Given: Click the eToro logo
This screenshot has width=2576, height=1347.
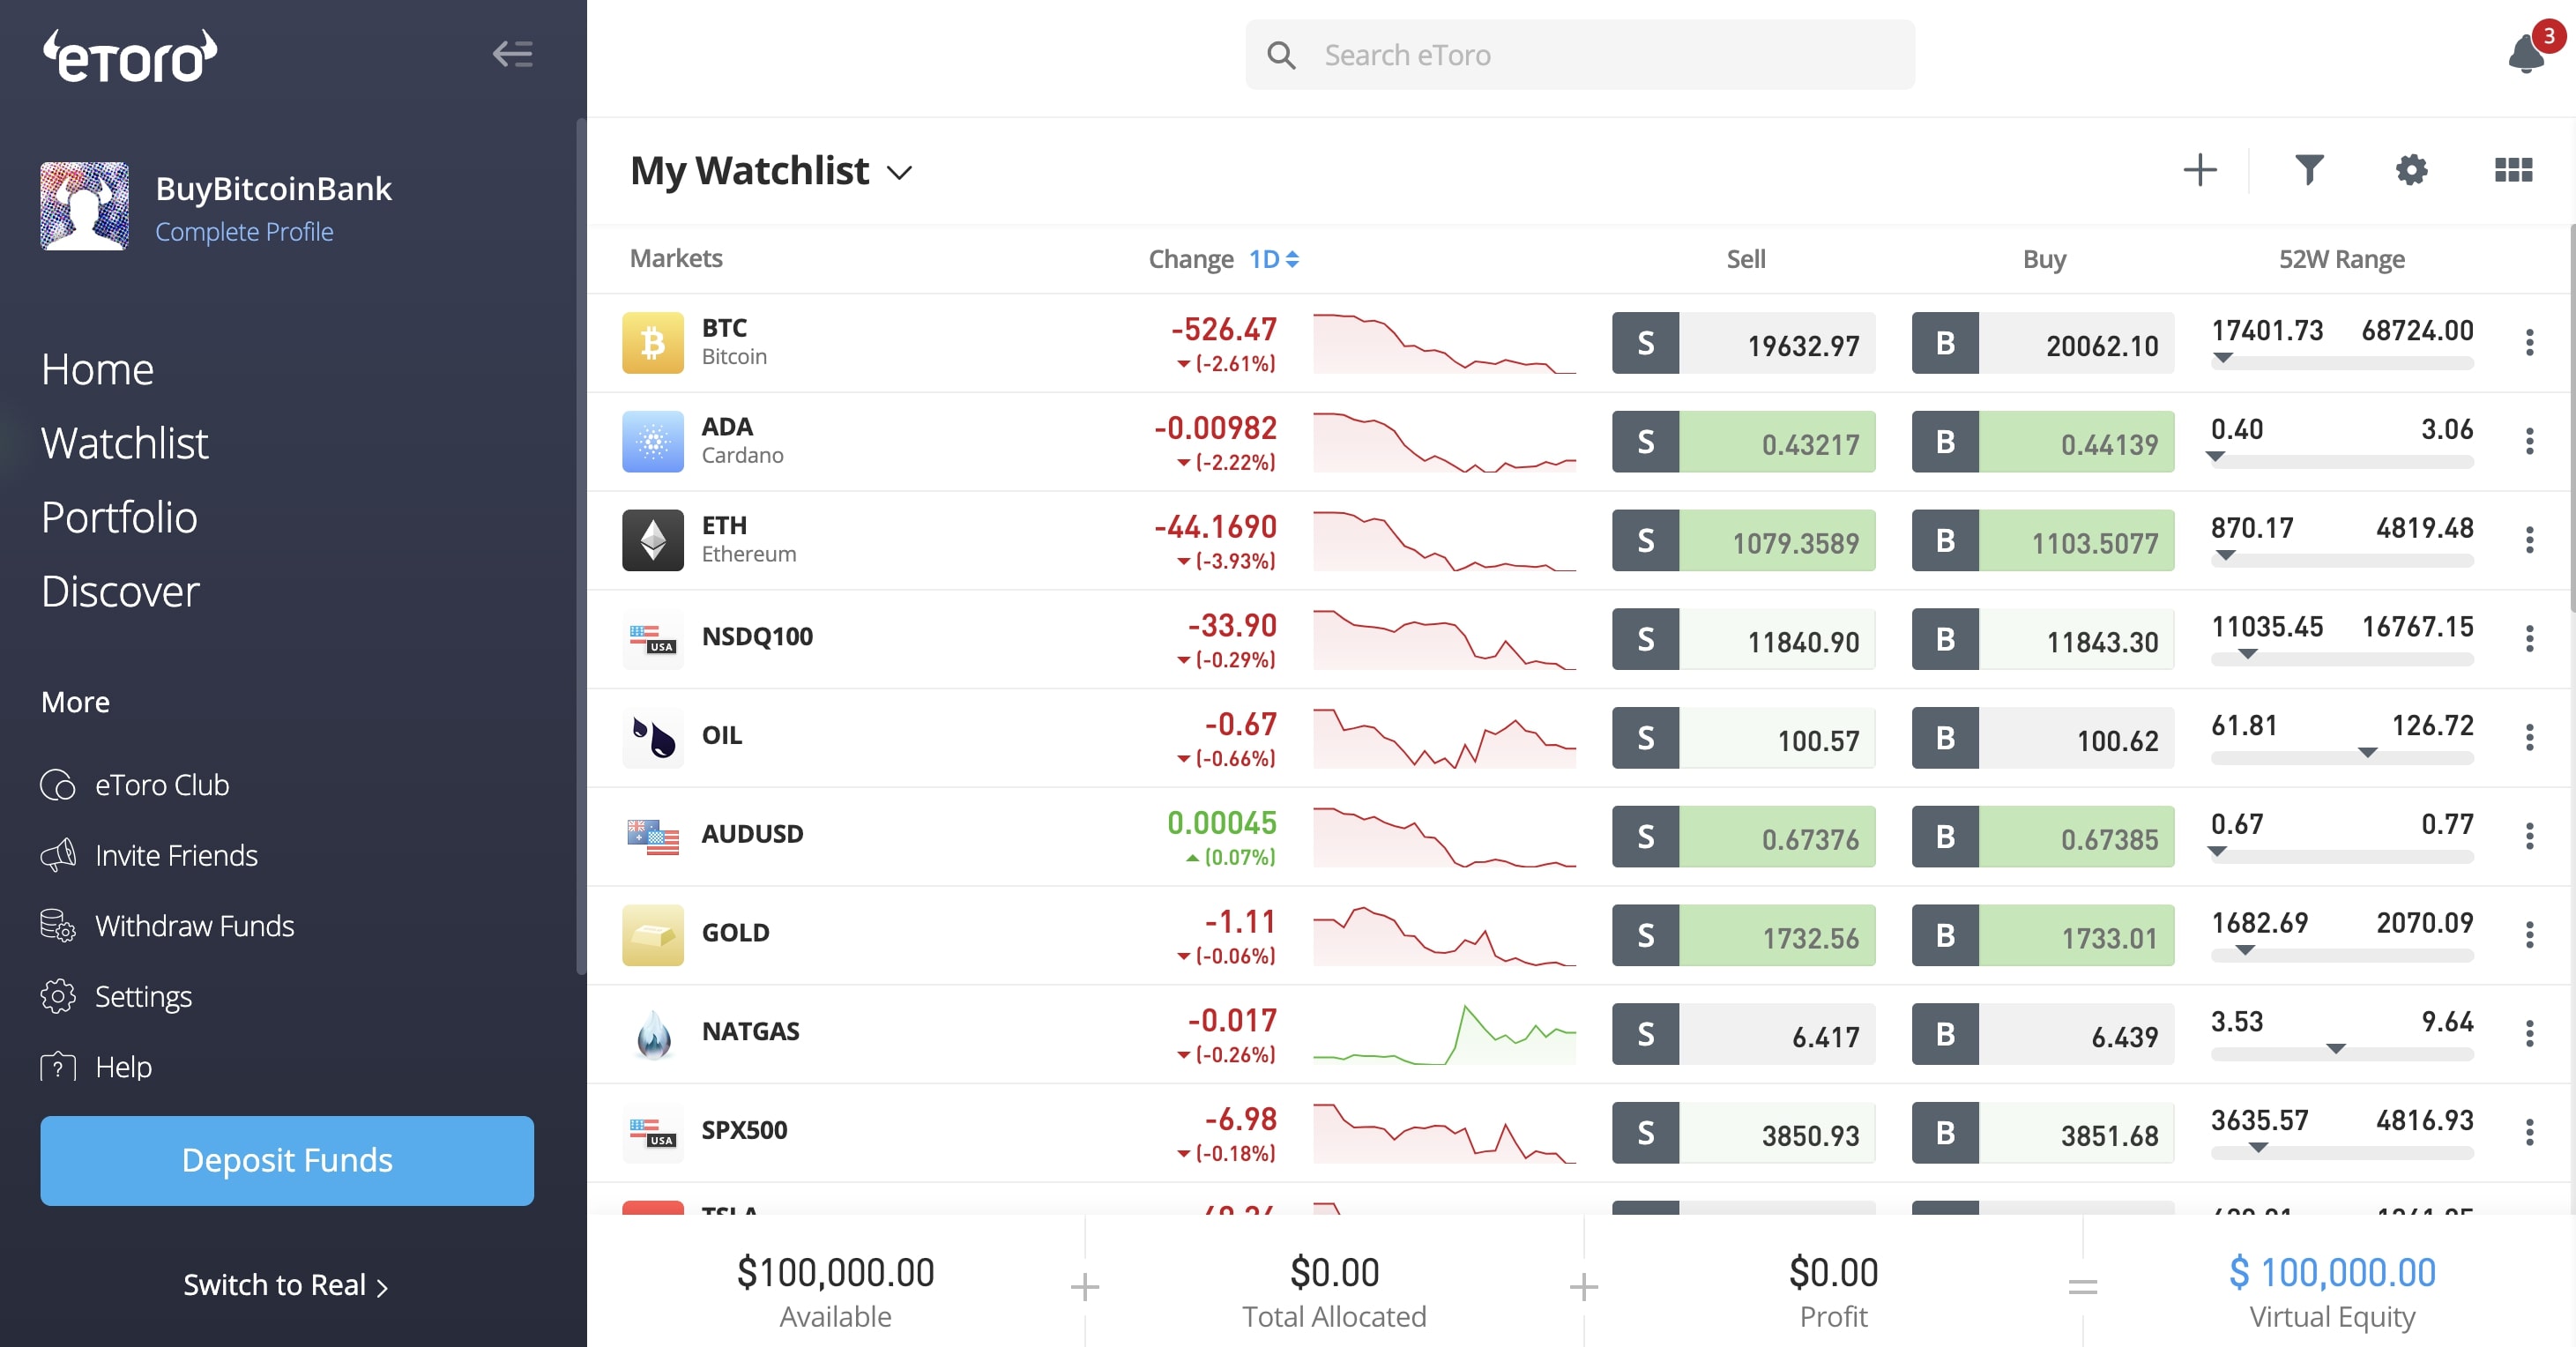Looking at the screenshot, I should coord(129,55).
